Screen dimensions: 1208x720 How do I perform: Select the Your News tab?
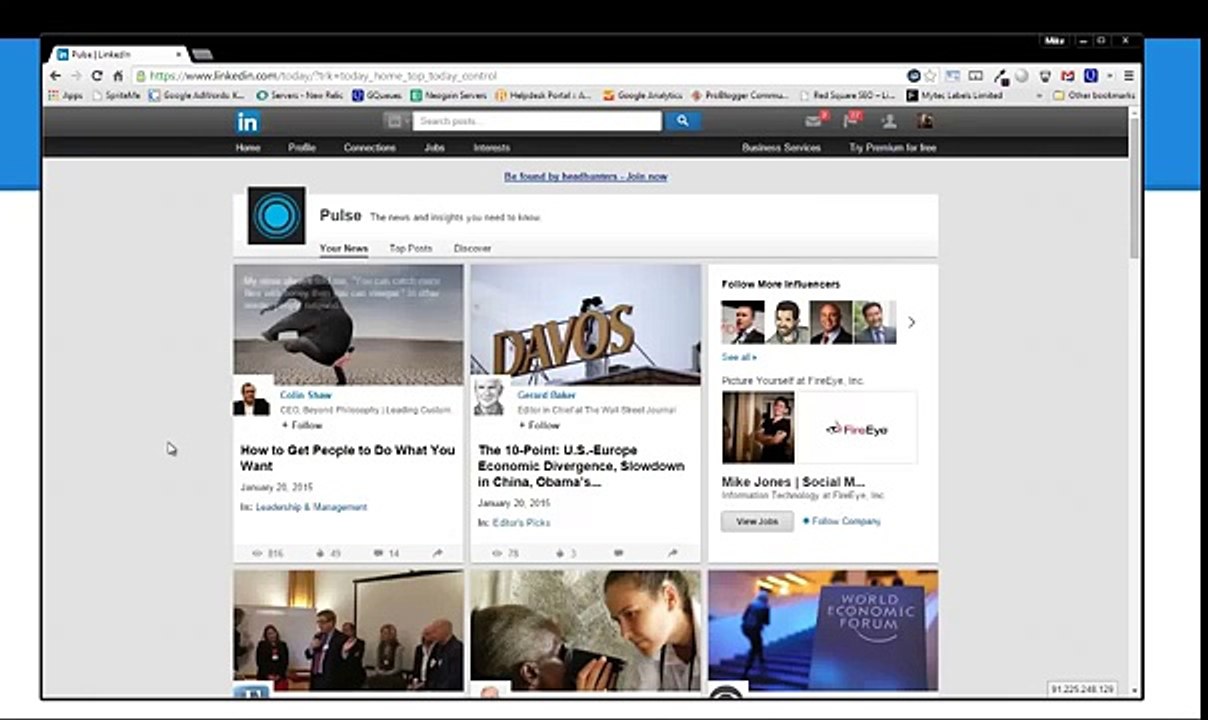pyautogui.click(x=344, y=248)
